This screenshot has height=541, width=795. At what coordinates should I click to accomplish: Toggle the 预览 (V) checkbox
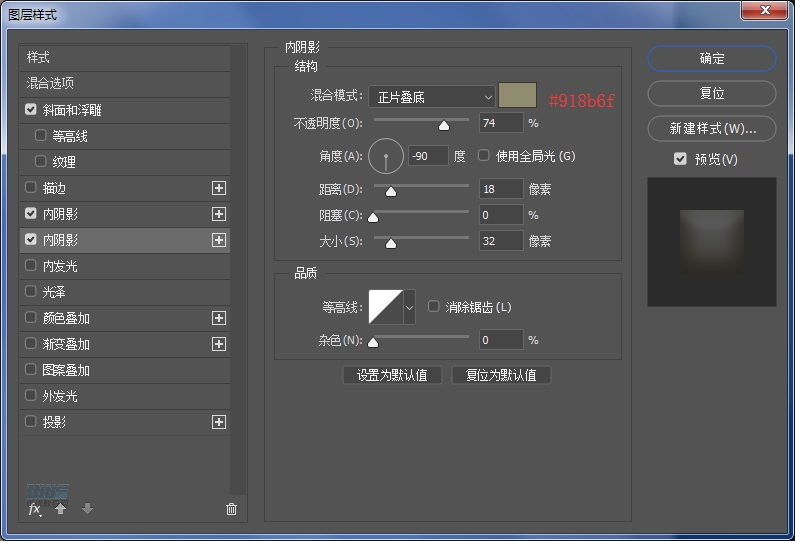(680, 159)
